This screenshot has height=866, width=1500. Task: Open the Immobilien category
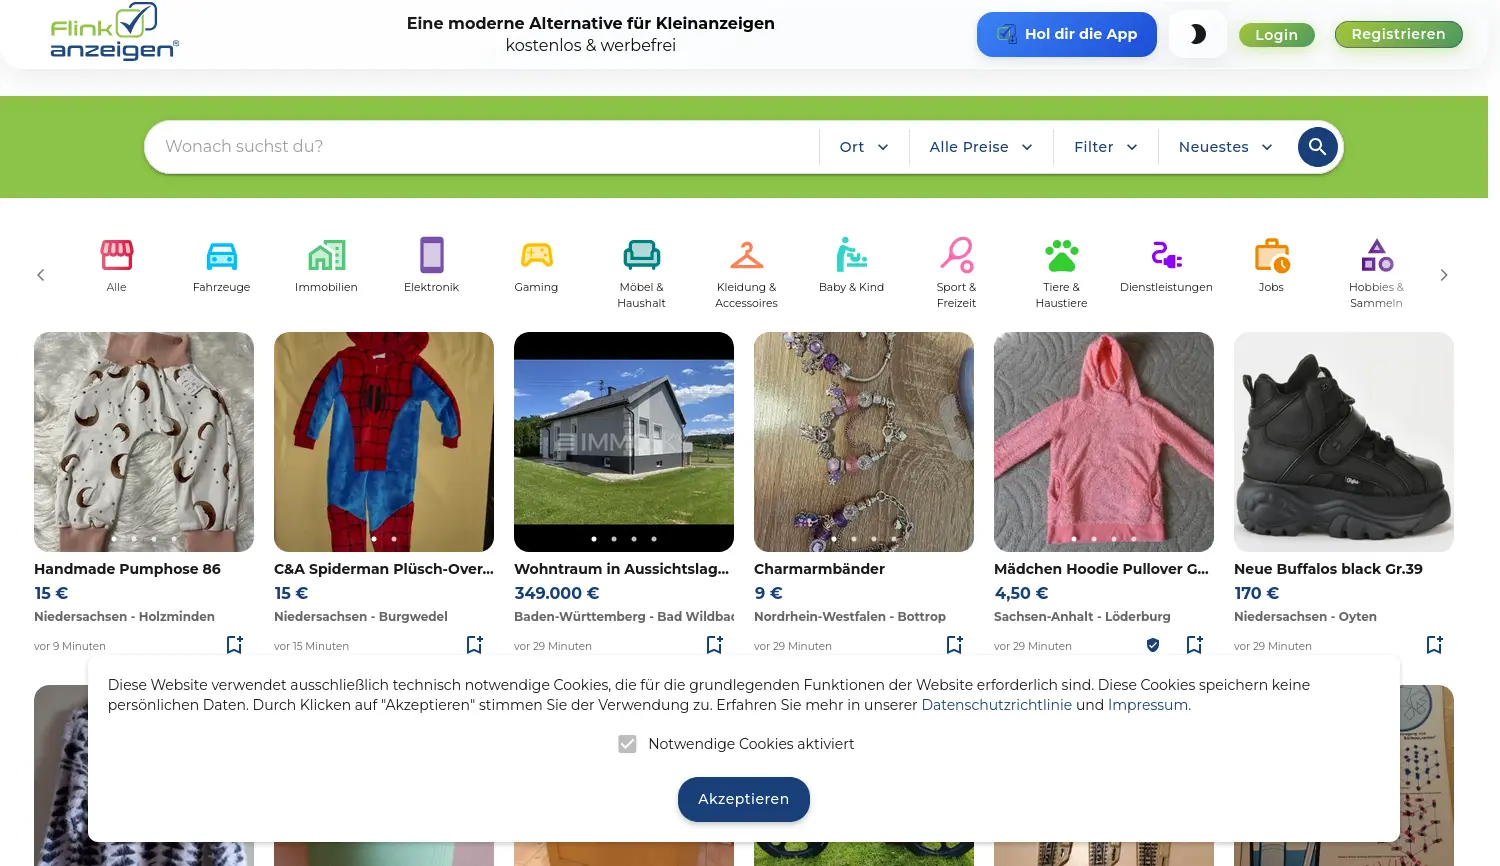pos(326,255)
